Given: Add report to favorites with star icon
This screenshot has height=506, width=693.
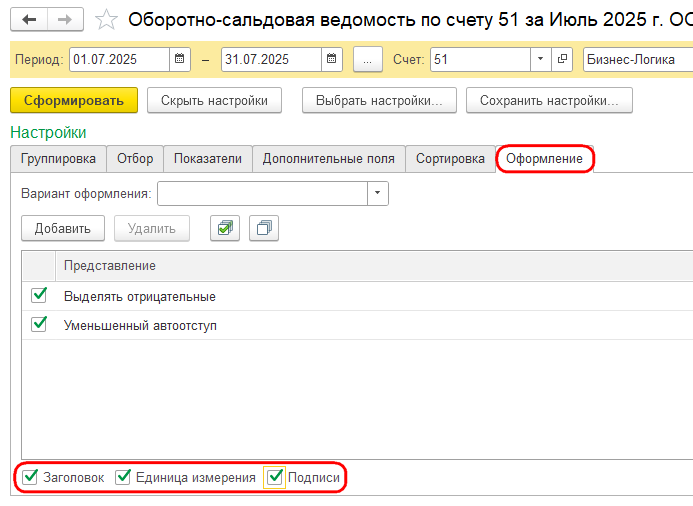Looking at the screenshot, I should coord(106,20).
